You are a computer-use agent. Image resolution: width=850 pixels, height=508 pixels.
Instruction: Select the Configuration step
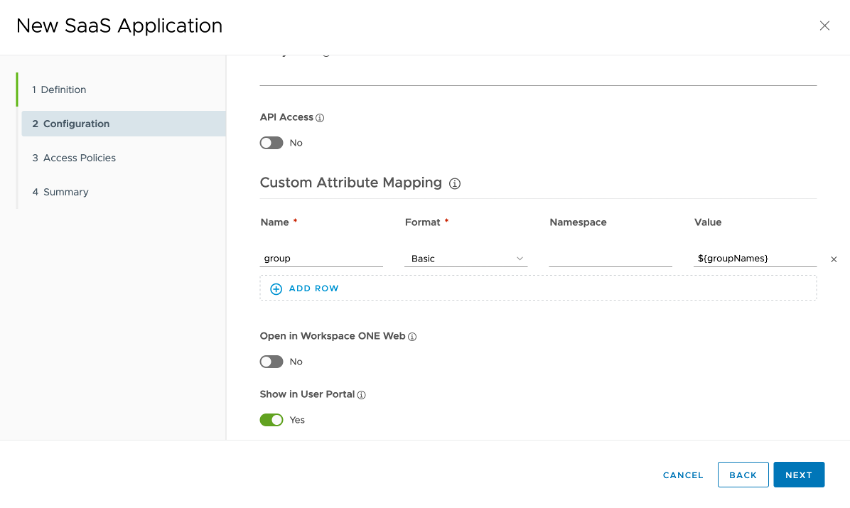pyautogui.click(x=76, y=124)
